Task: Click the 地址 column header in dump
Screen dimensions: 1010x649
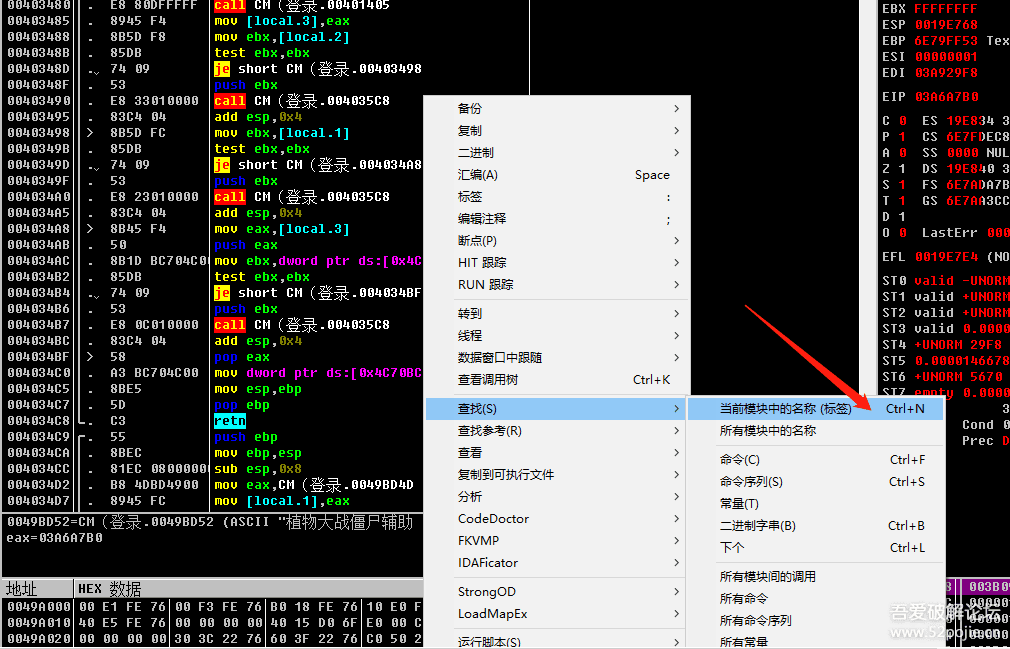Action: (x=22, y=589)
